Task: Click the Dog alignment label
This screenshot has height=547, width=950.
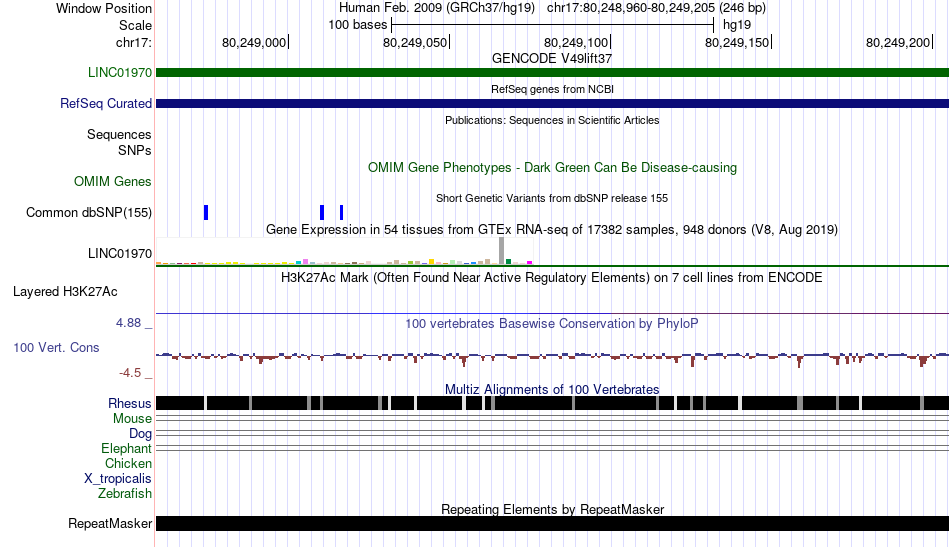Action: [x=141, y=434]
